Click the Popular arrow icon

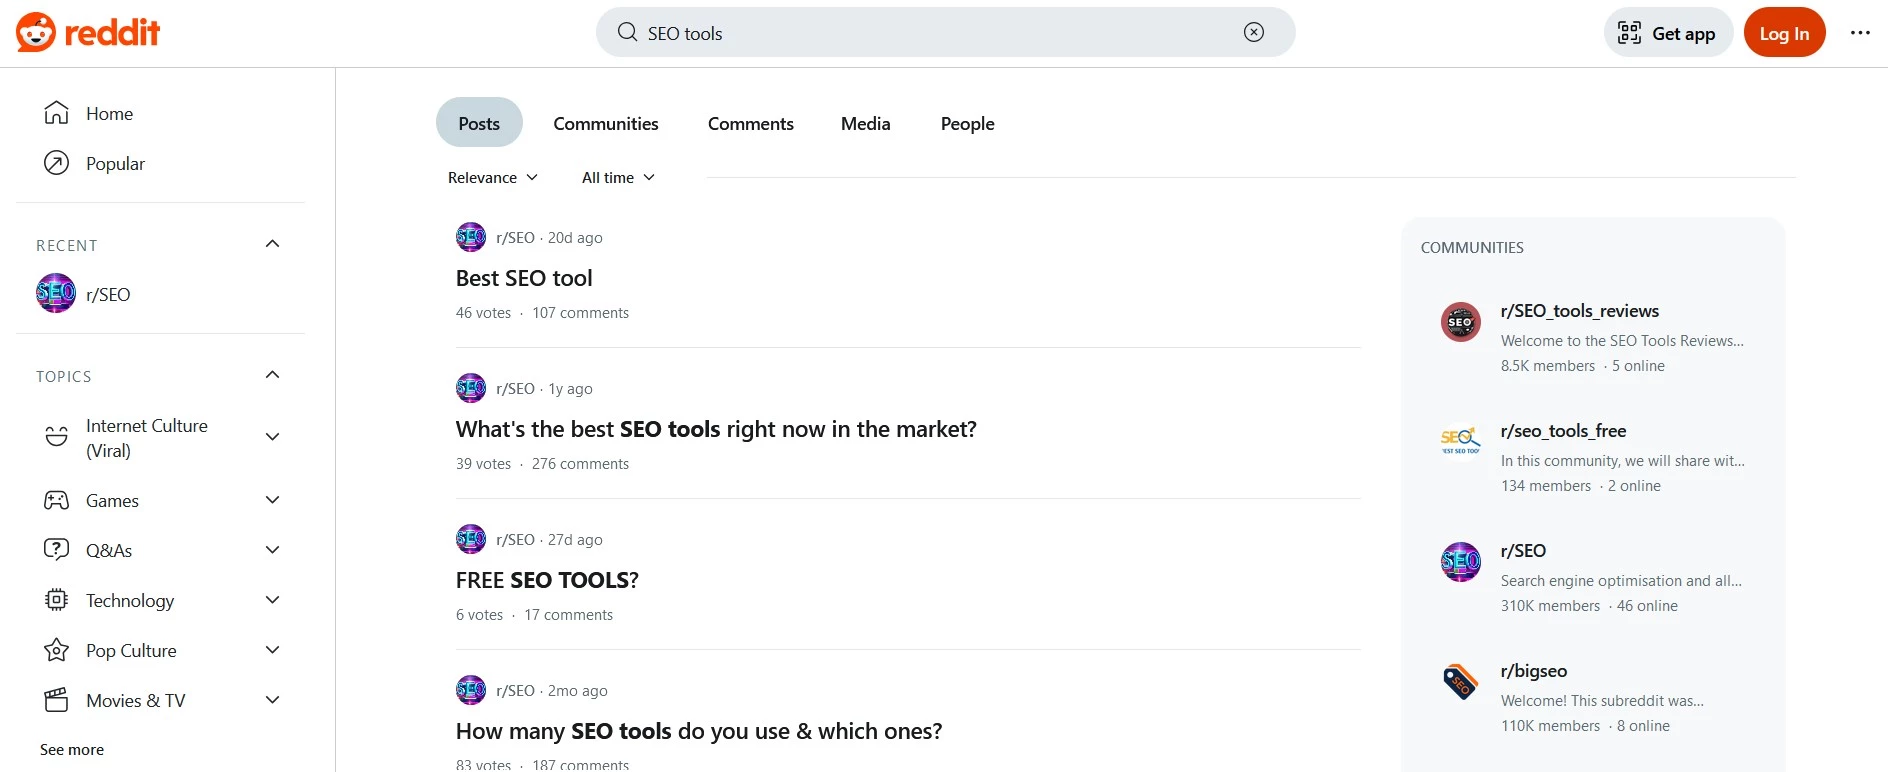pos(57,163)
